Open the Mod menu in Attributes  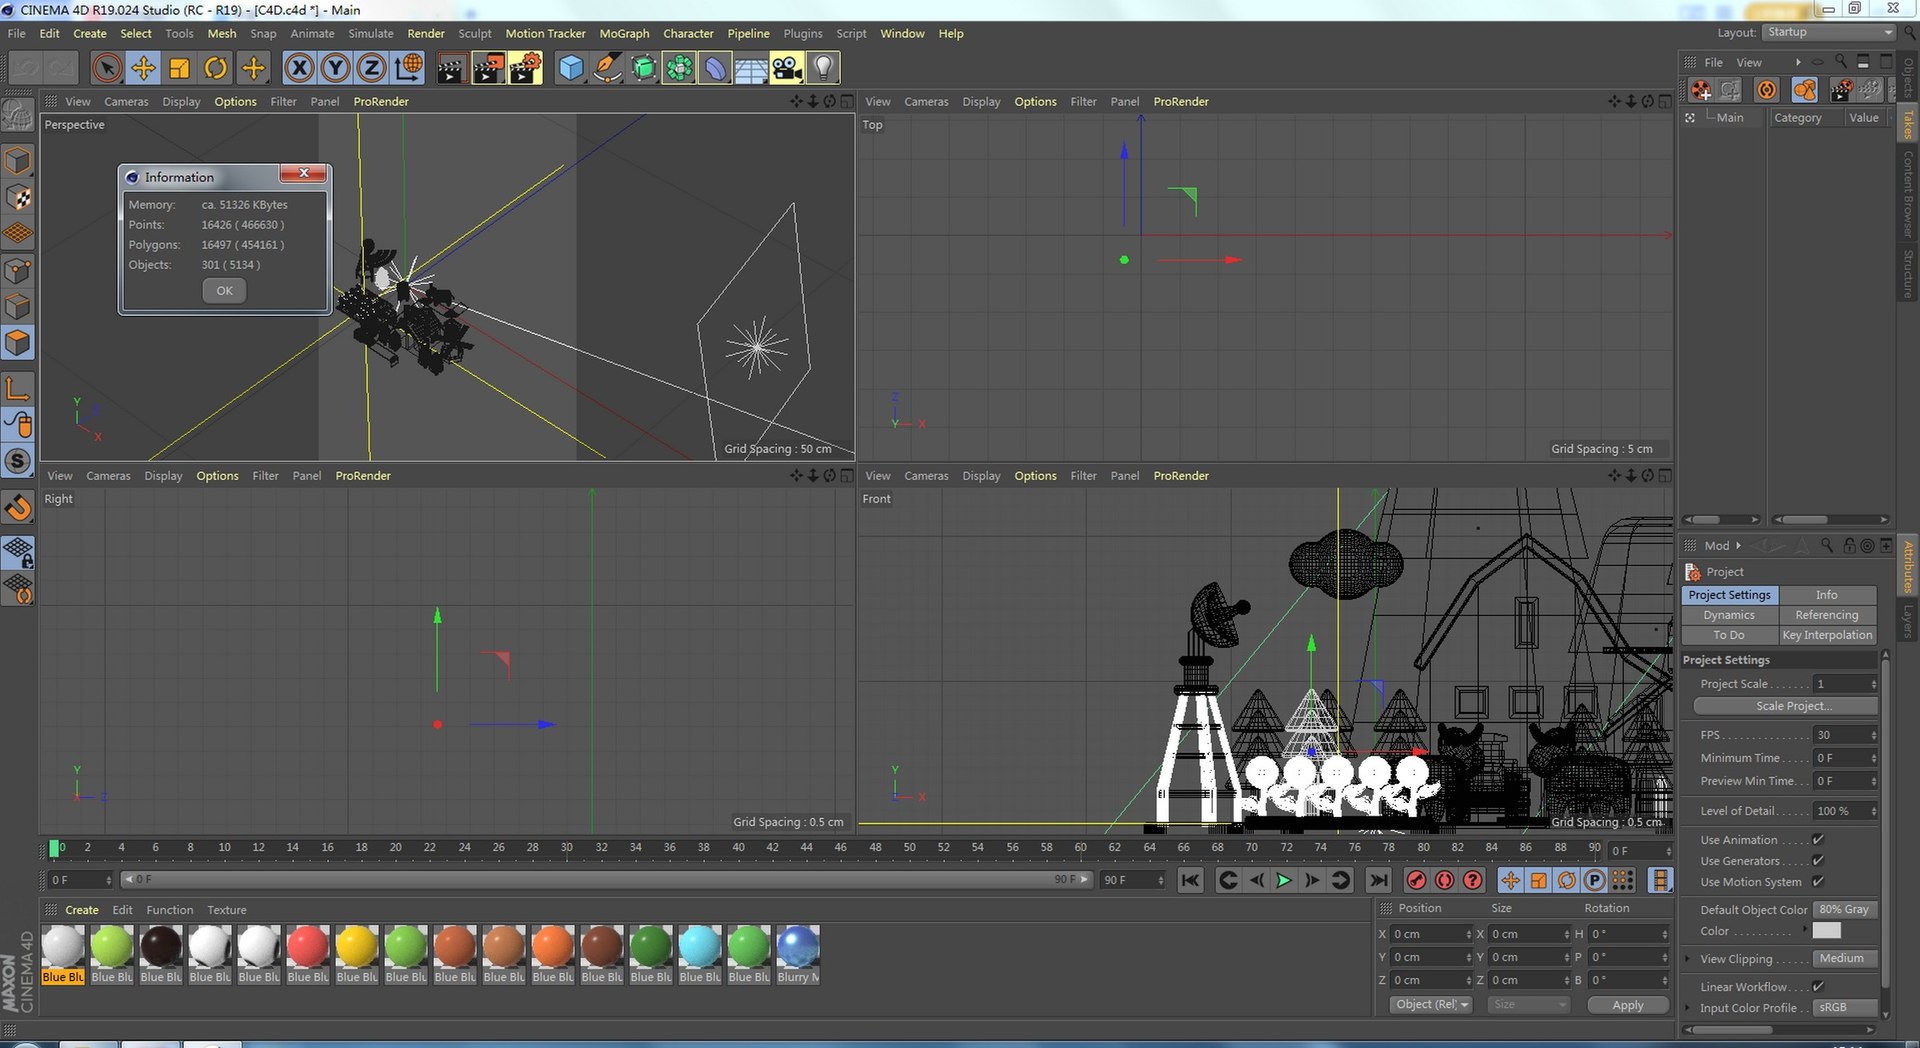tap(1717, 546)
